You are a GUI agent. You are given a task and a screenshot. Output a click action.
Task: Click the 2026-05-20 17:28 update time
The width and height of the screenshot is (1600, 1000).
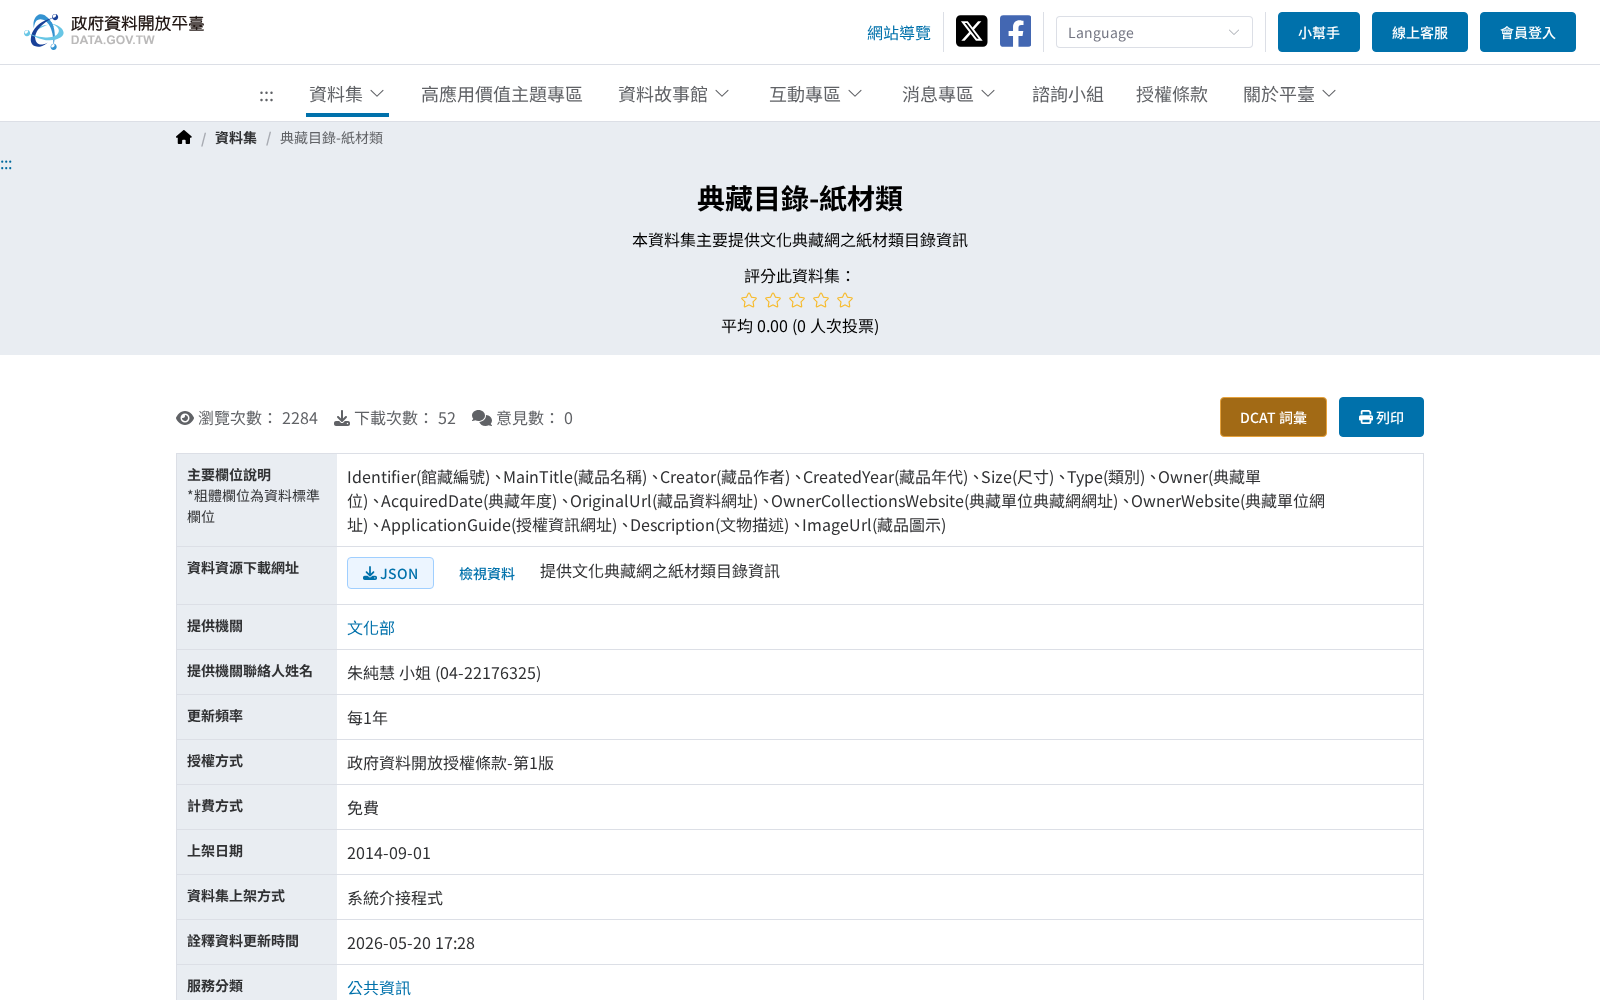click(x=411, y=943)
